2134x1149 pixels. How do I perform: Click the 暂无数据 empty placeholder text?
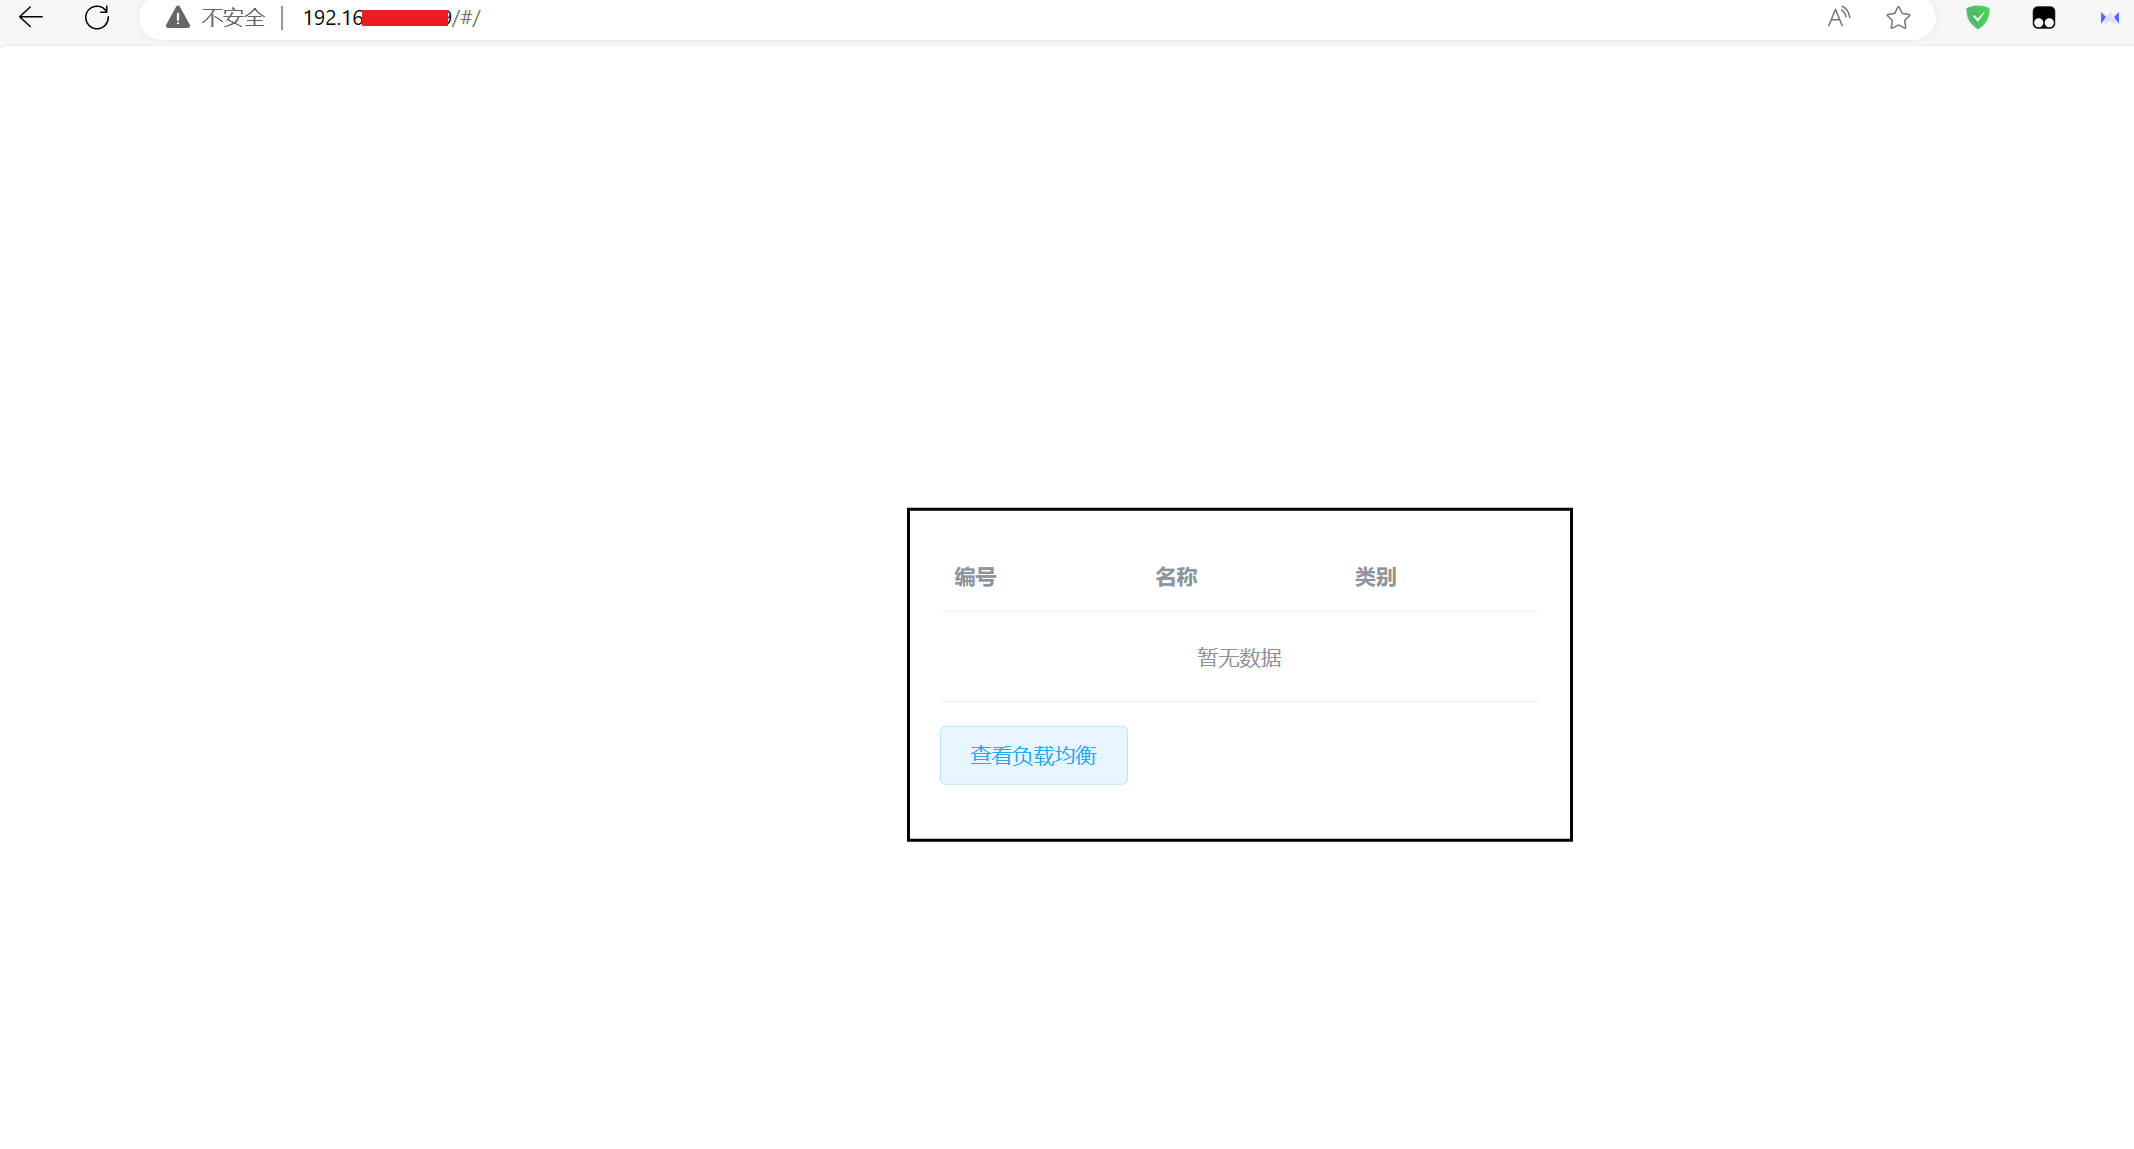tap(1239, 657)
